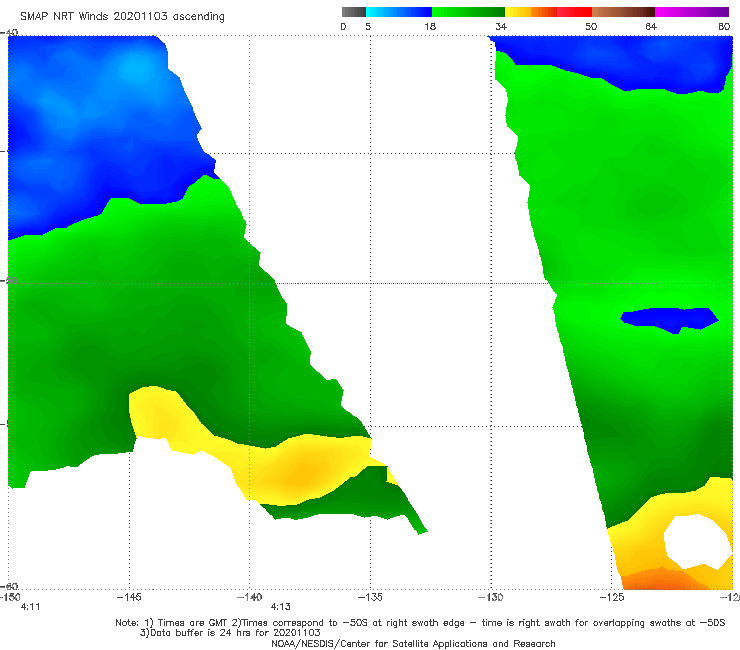The height and width of the screenshot is (650, 740).
Task: Click the '34' label under the color bar
Action: [501, 26]
